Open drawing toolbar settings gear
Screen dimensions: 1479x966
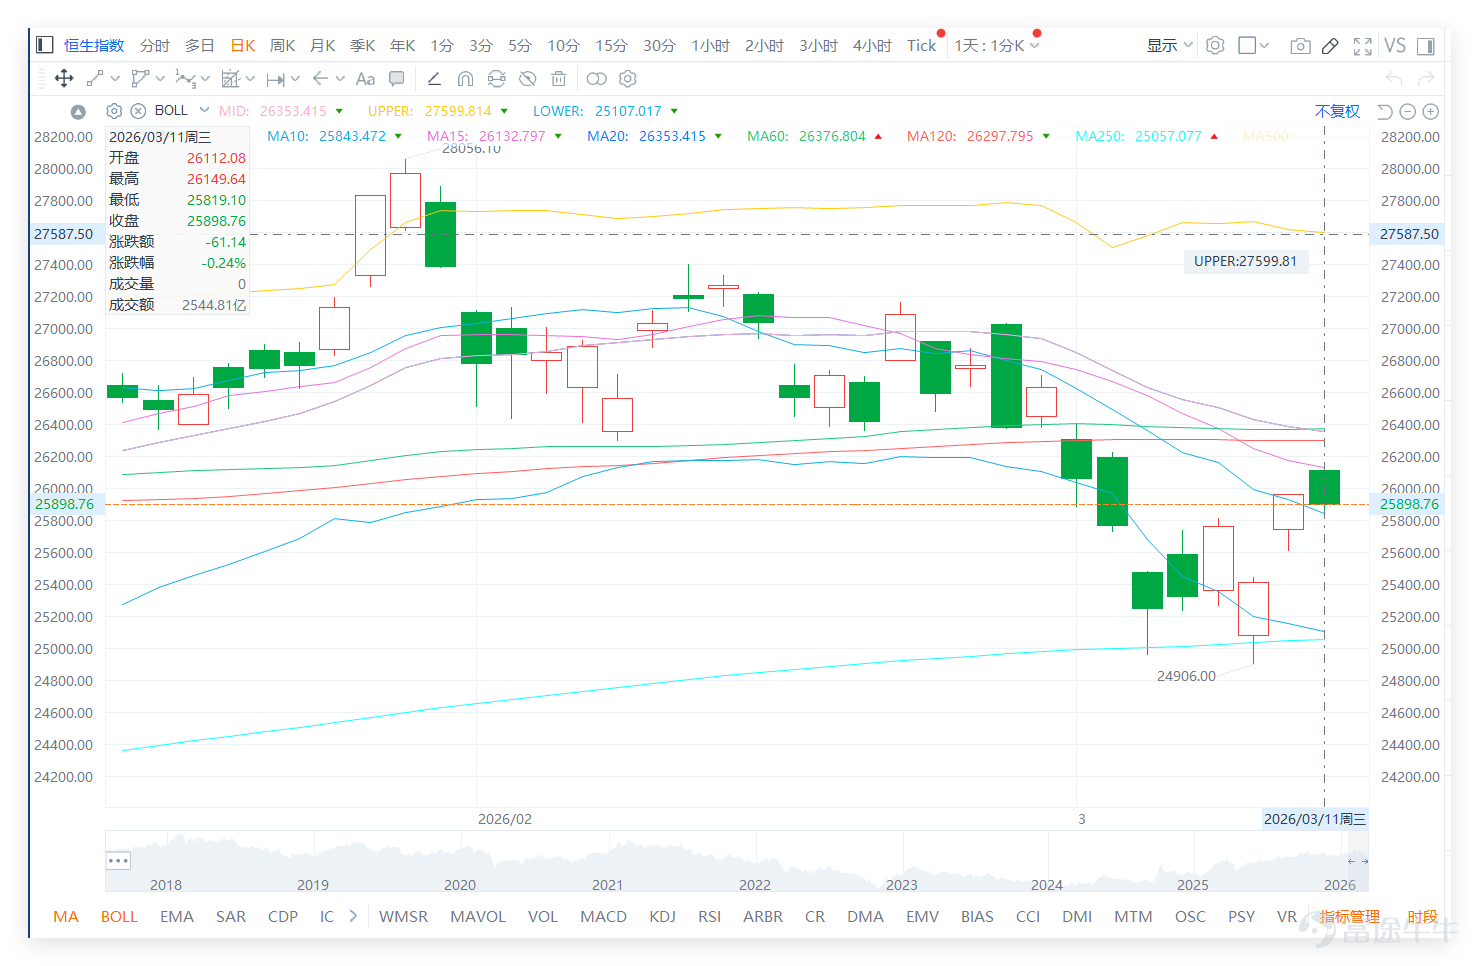point(628,79)
